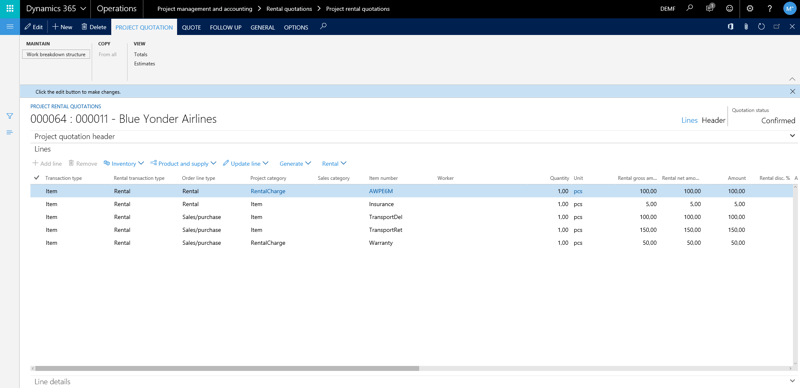Click the refresh page icon
Screen dimensions: 800x388
click(761, 27)
